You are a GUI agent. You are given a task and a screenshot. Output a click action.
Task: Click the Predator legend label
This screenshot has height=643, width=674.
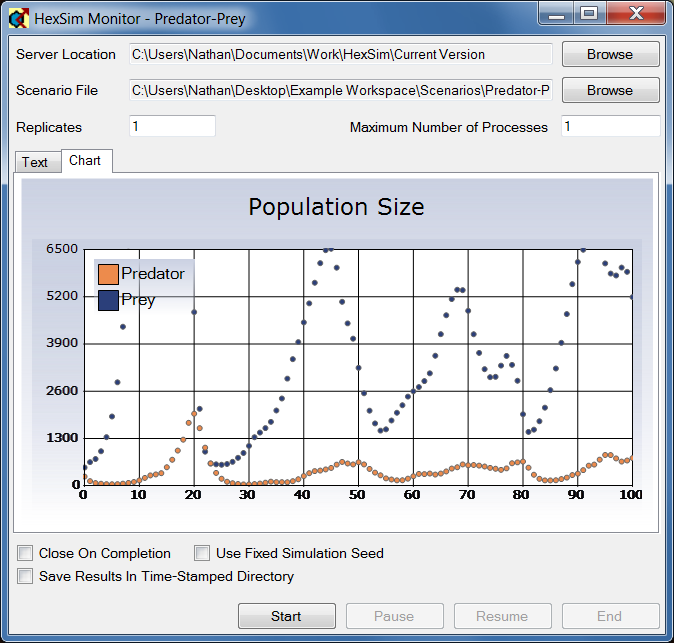[153, 274]
